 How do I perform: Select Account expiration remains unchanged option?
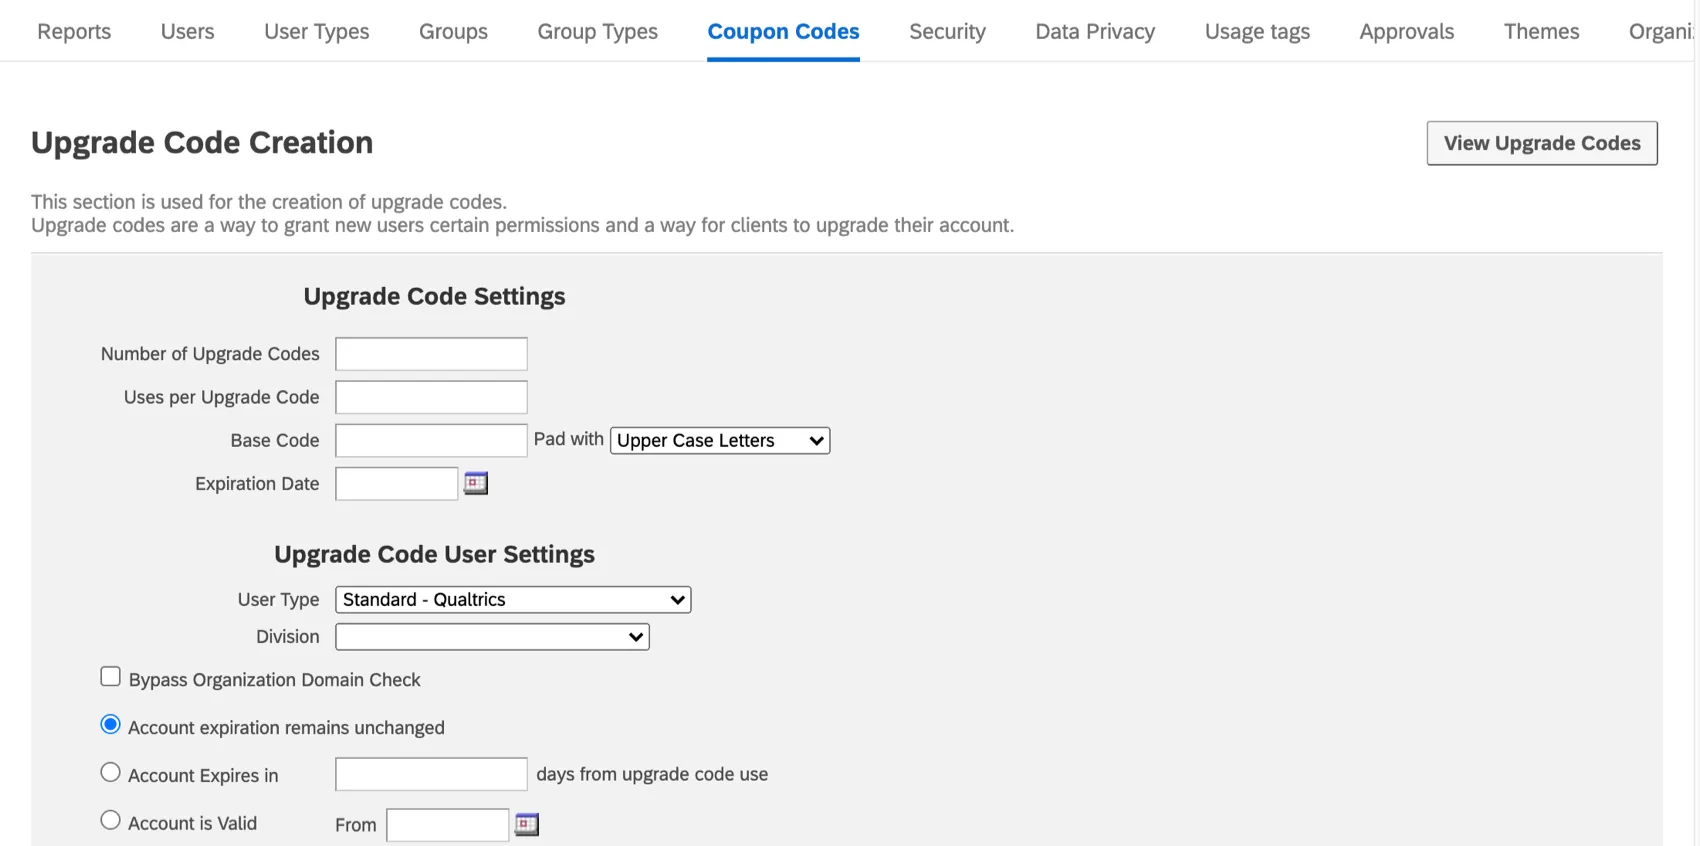coord(111,725)
